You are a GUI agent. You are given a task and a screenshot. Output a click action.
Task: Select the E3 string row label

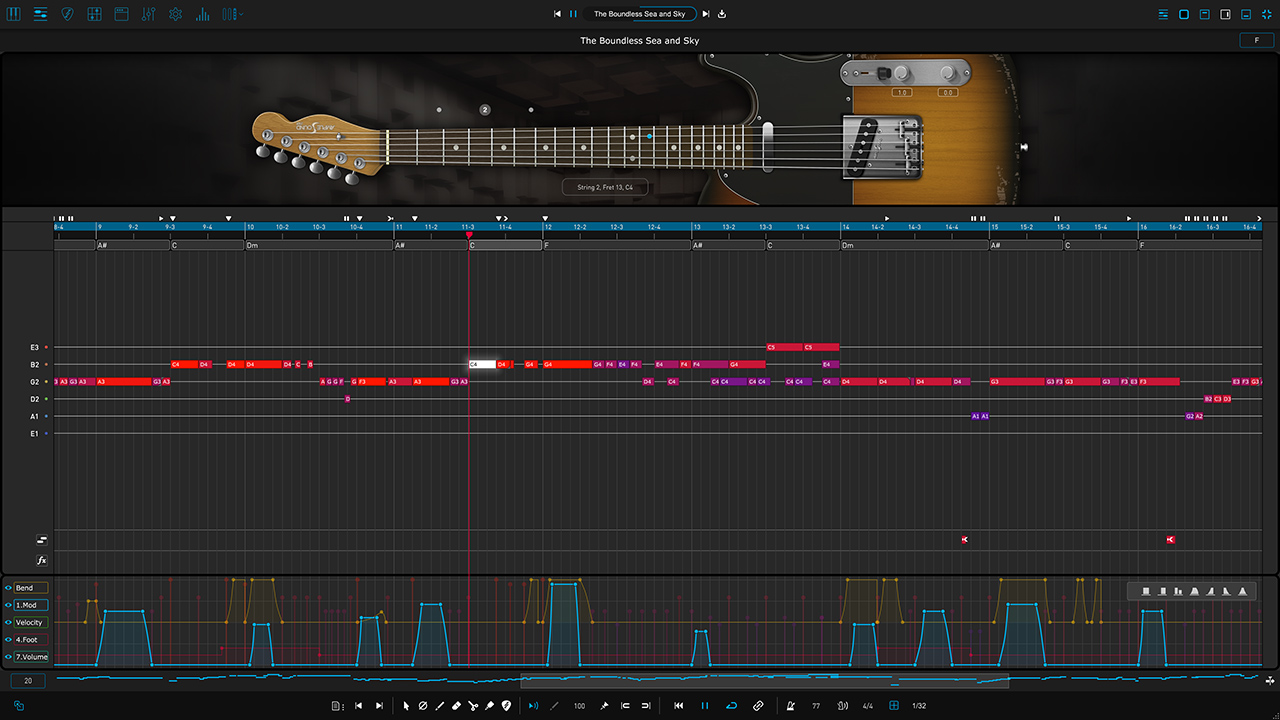(34, 347)
